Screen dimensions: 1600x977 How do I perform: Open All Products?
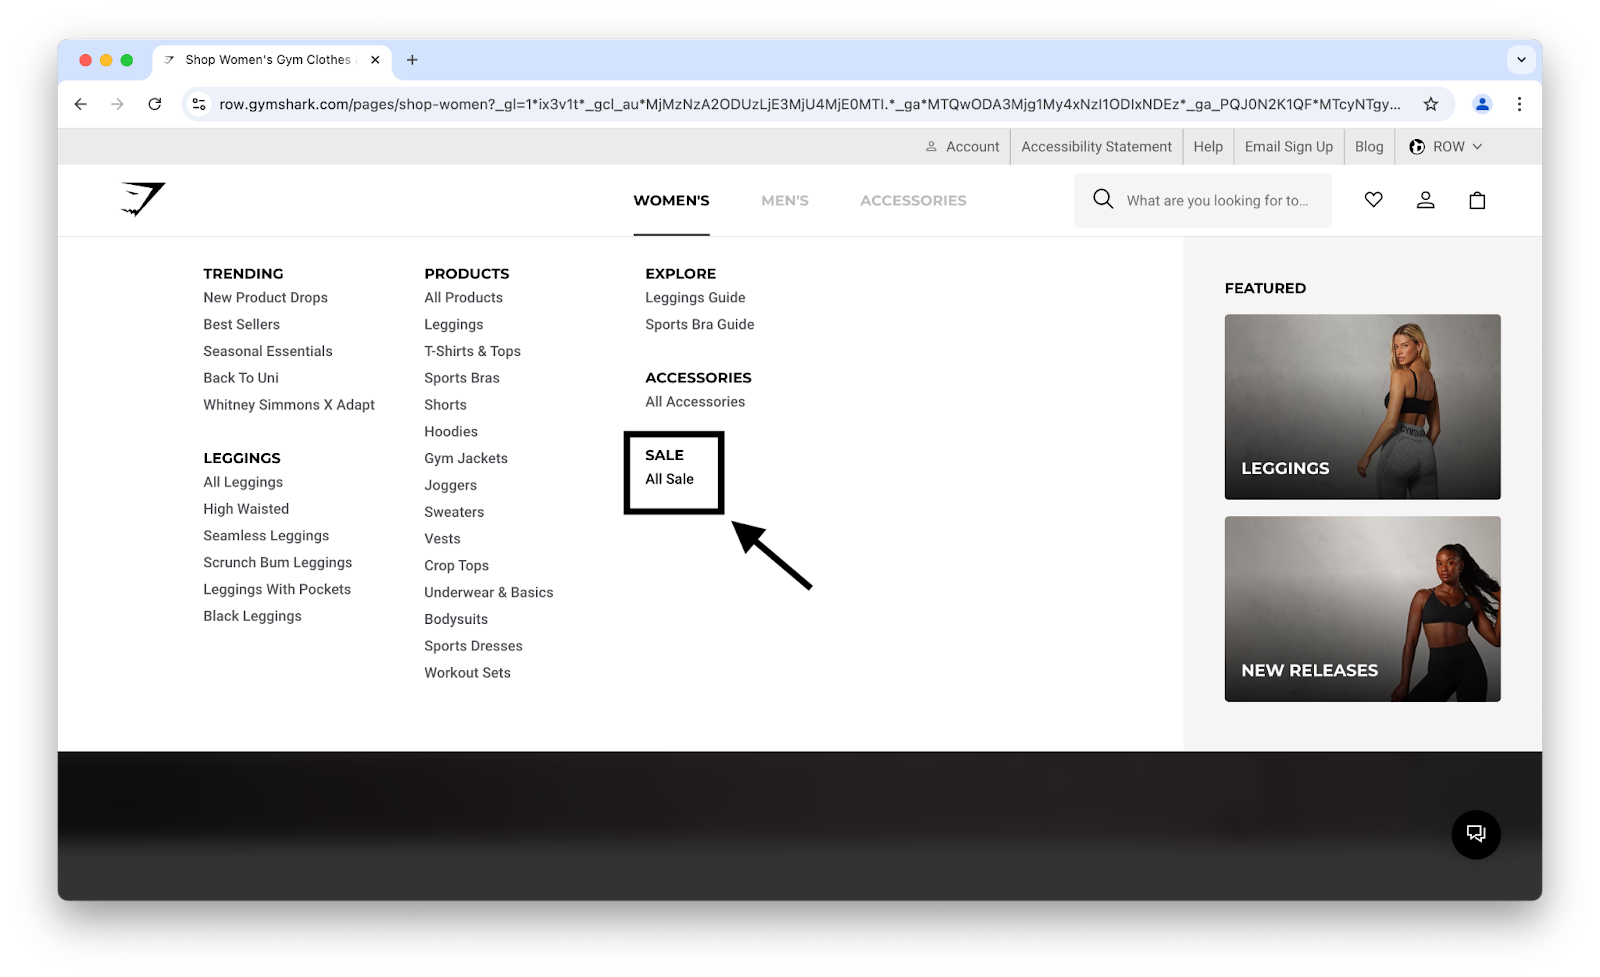463,297
